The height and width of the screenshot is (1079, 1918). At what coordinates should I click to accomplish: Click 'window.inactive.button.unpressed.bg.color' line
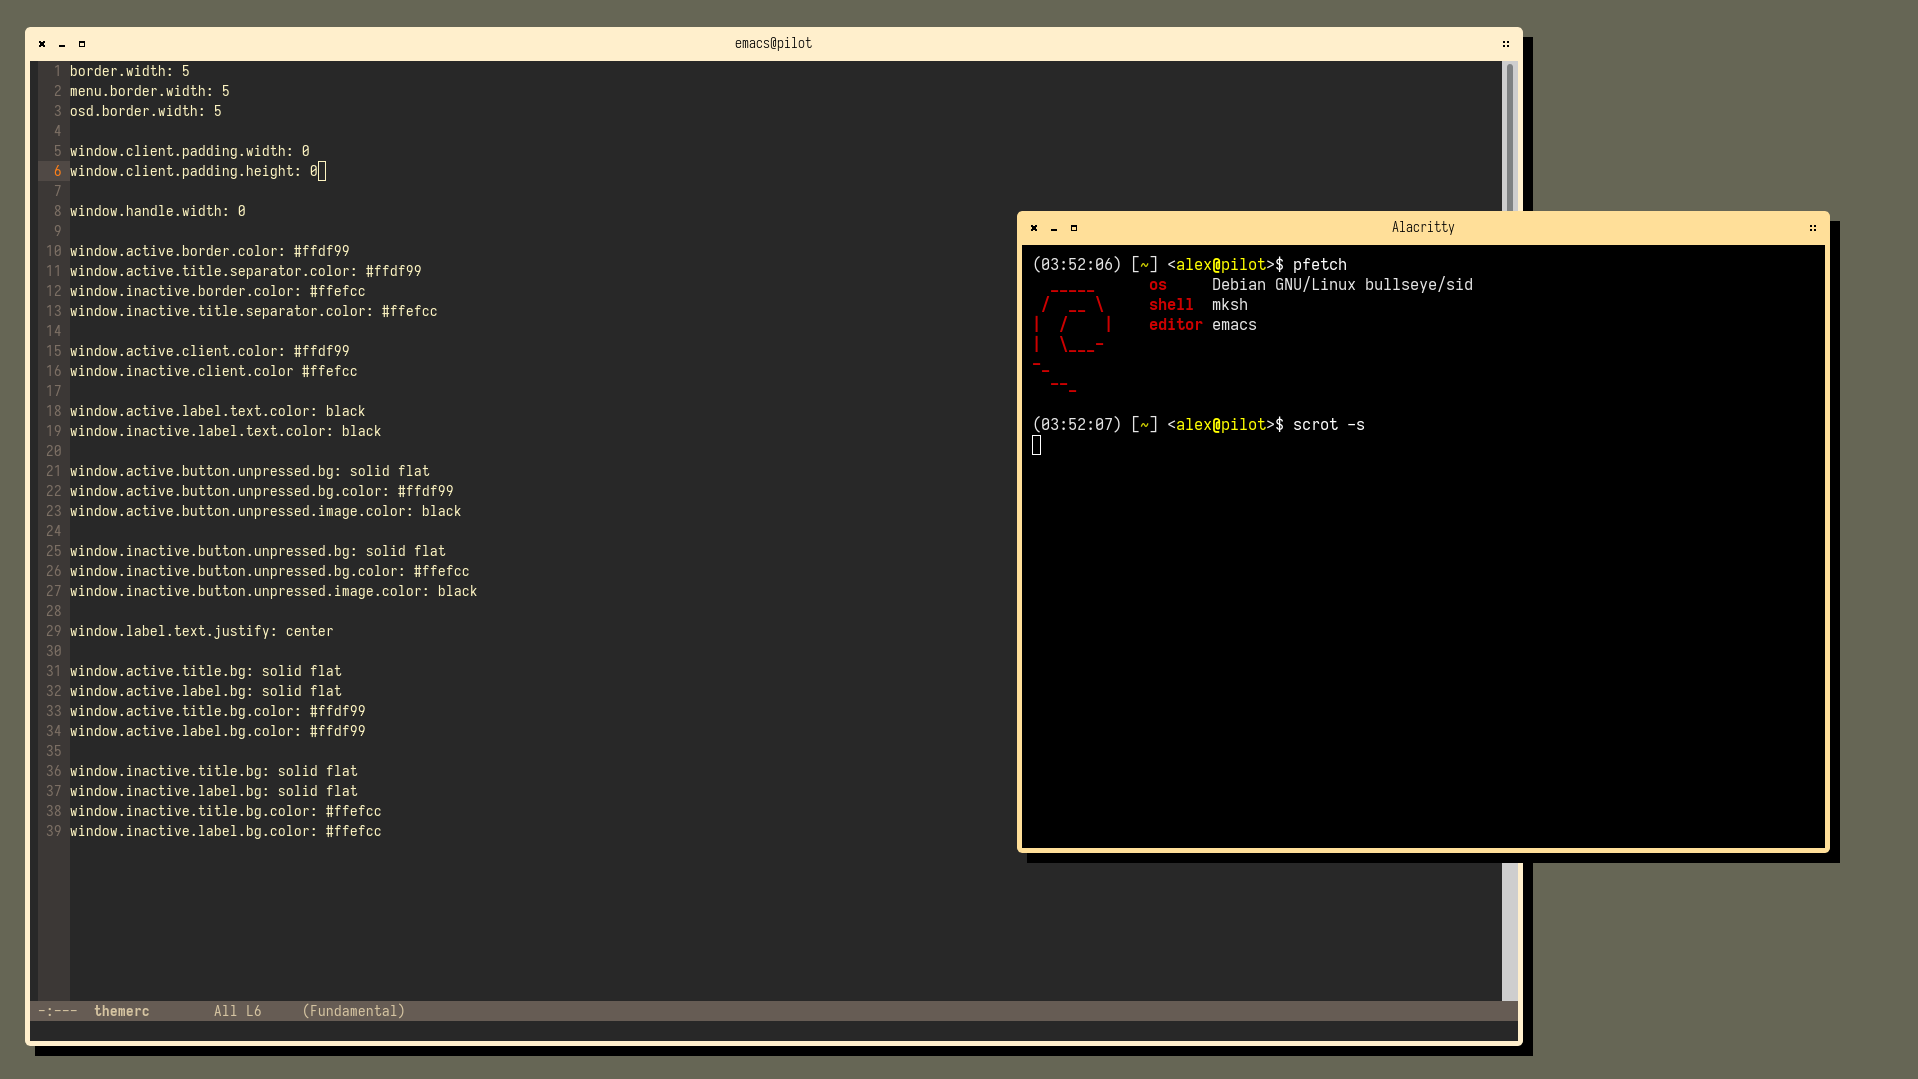tap(270, 571)
